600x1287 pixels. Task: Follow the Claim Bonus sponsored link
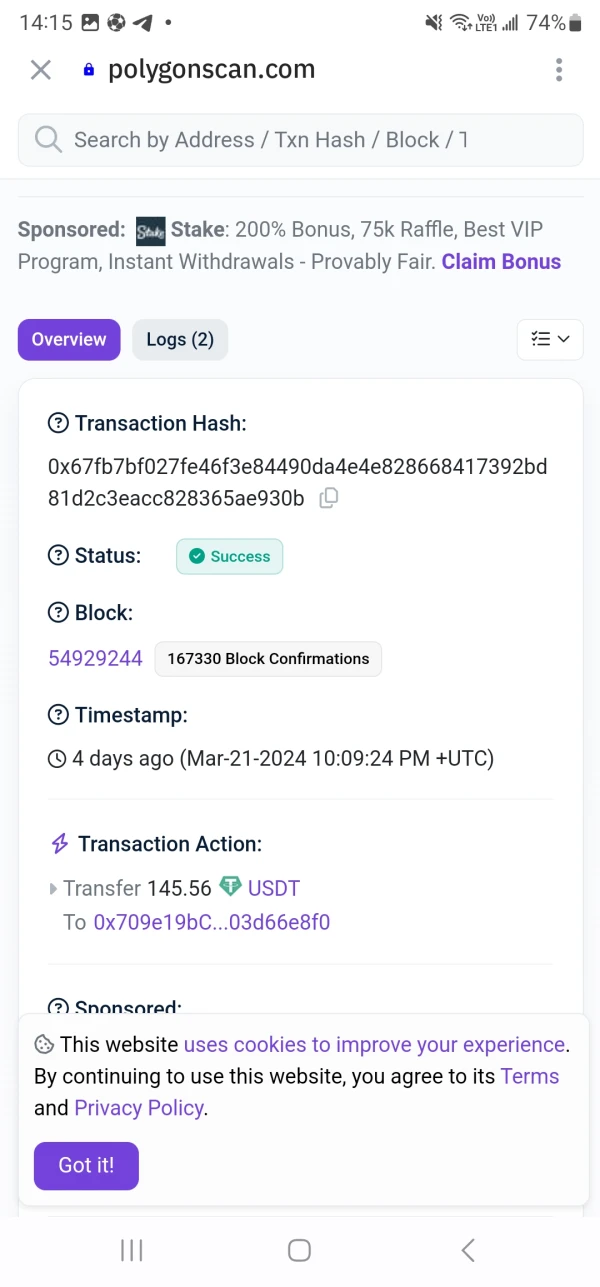click(501, 262)
